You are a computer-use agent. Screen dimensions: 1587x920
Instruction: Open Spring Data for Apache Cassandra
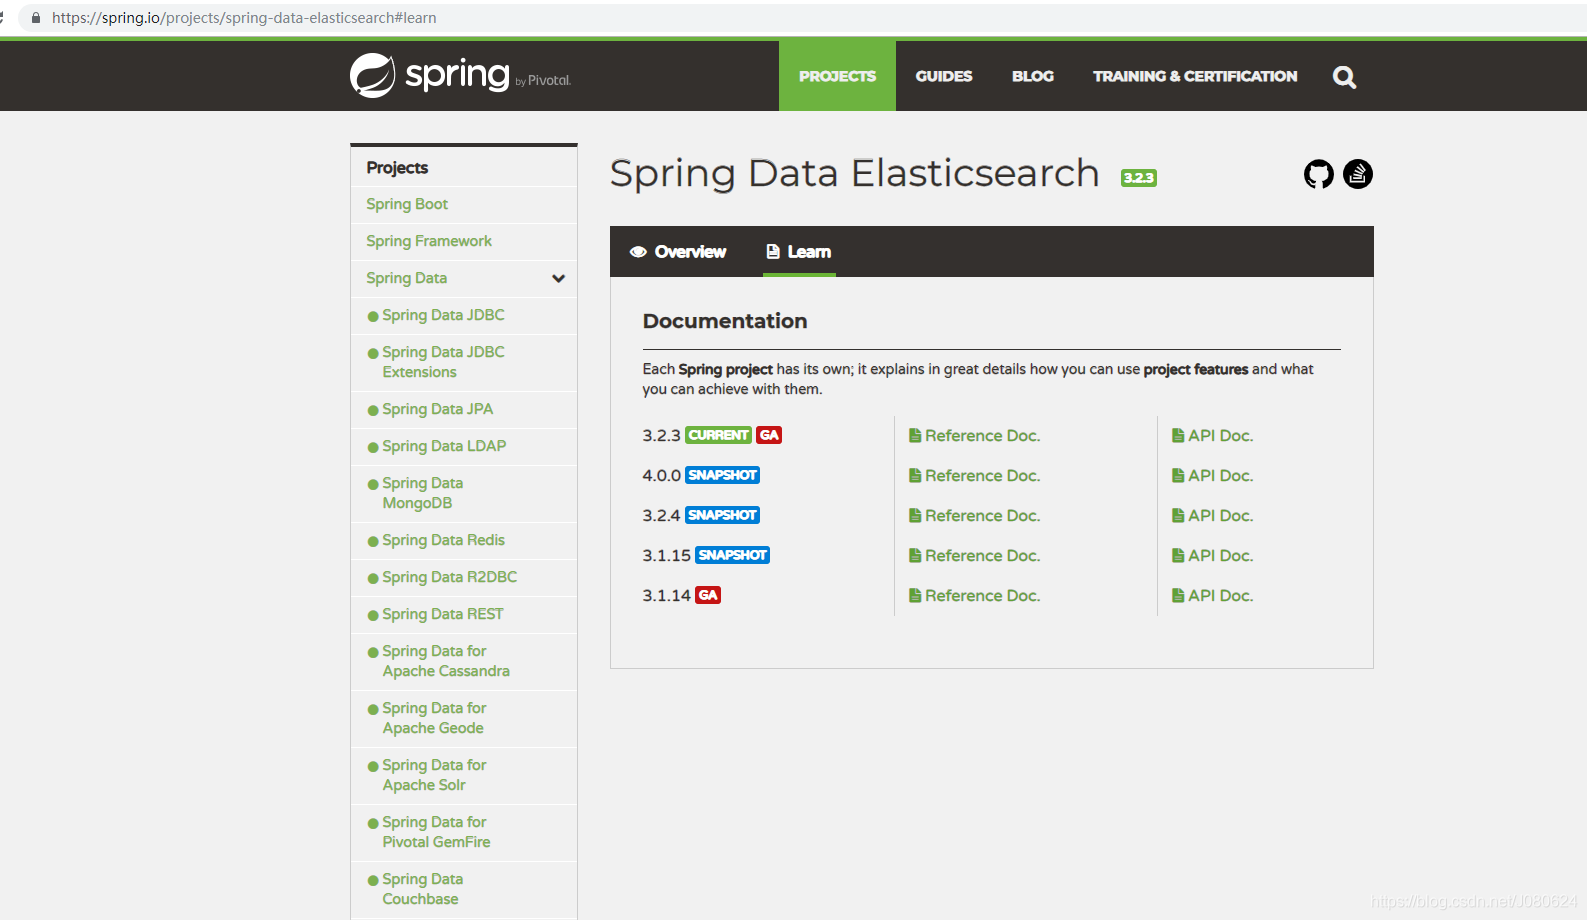[x=446, y=661]
